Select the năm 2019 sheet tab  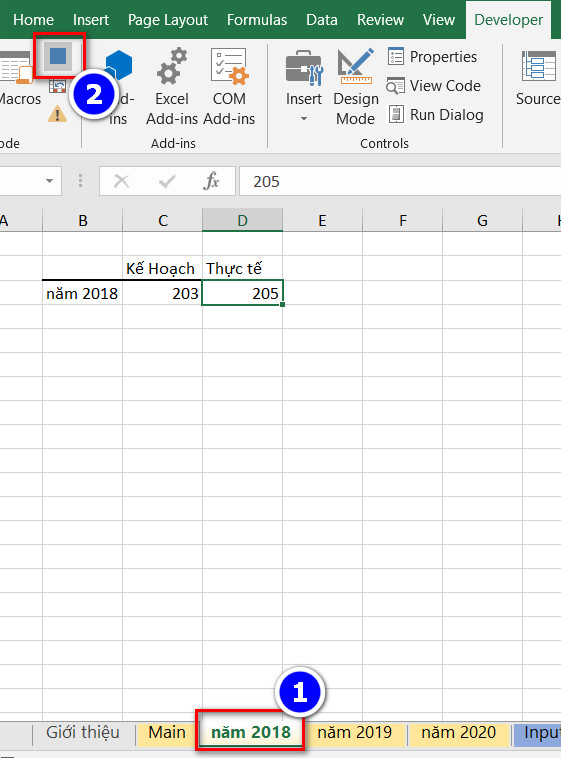(x=355, y=732)
